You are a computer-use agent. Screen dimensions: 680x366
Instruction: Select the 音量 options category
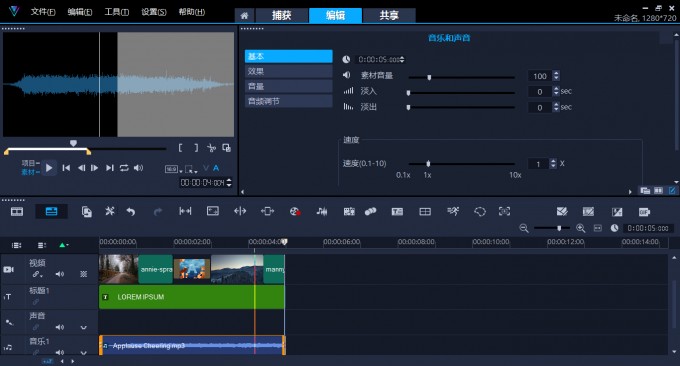coord(288,86)
